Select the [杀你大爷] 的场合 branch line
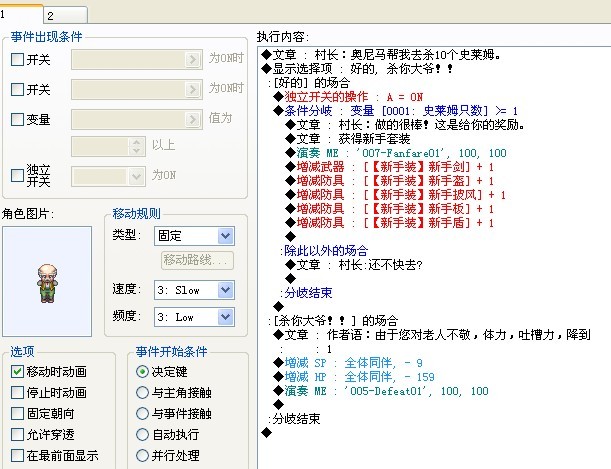 (x=333, y=321)
